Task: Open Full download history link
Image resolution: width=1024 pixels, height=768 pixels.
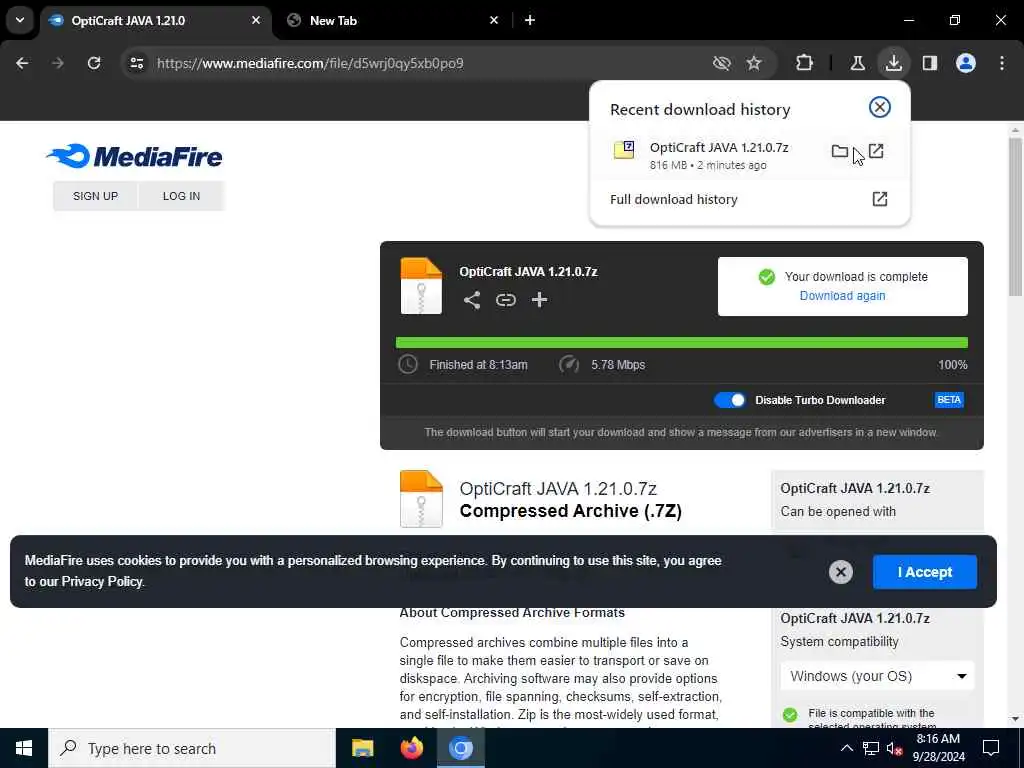Action: 673,199
